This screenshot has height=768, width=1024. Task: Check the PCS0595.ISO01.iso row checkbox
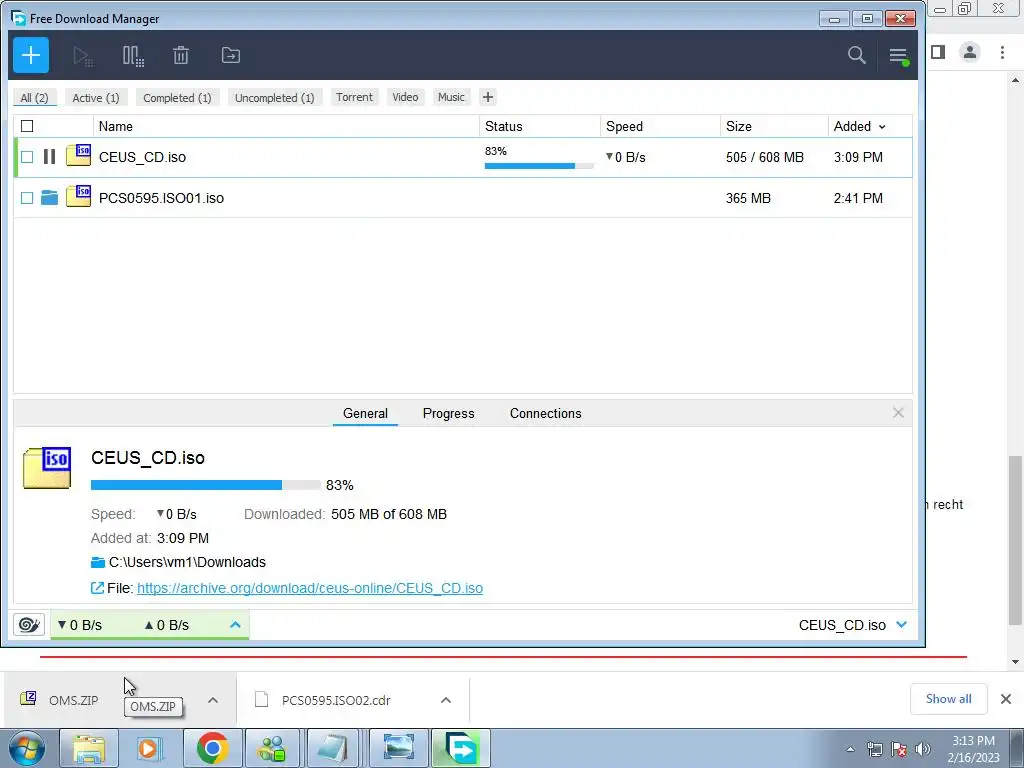pos(27,198)
